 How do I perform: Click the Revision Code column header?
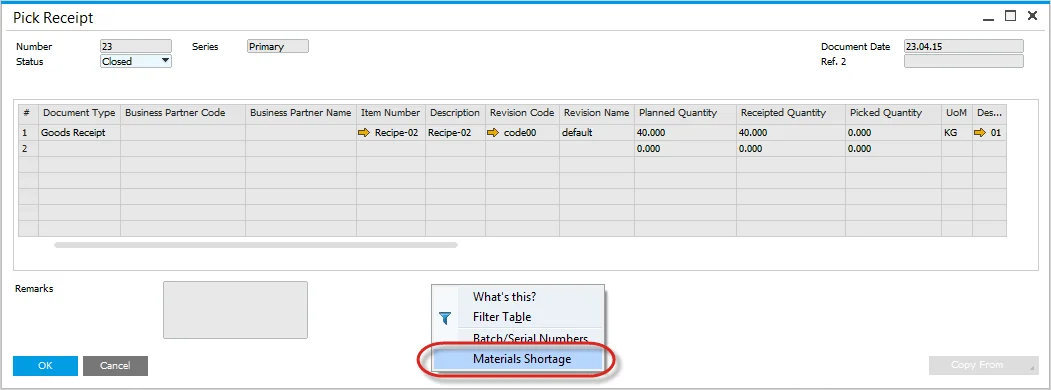tap(522, 113)
